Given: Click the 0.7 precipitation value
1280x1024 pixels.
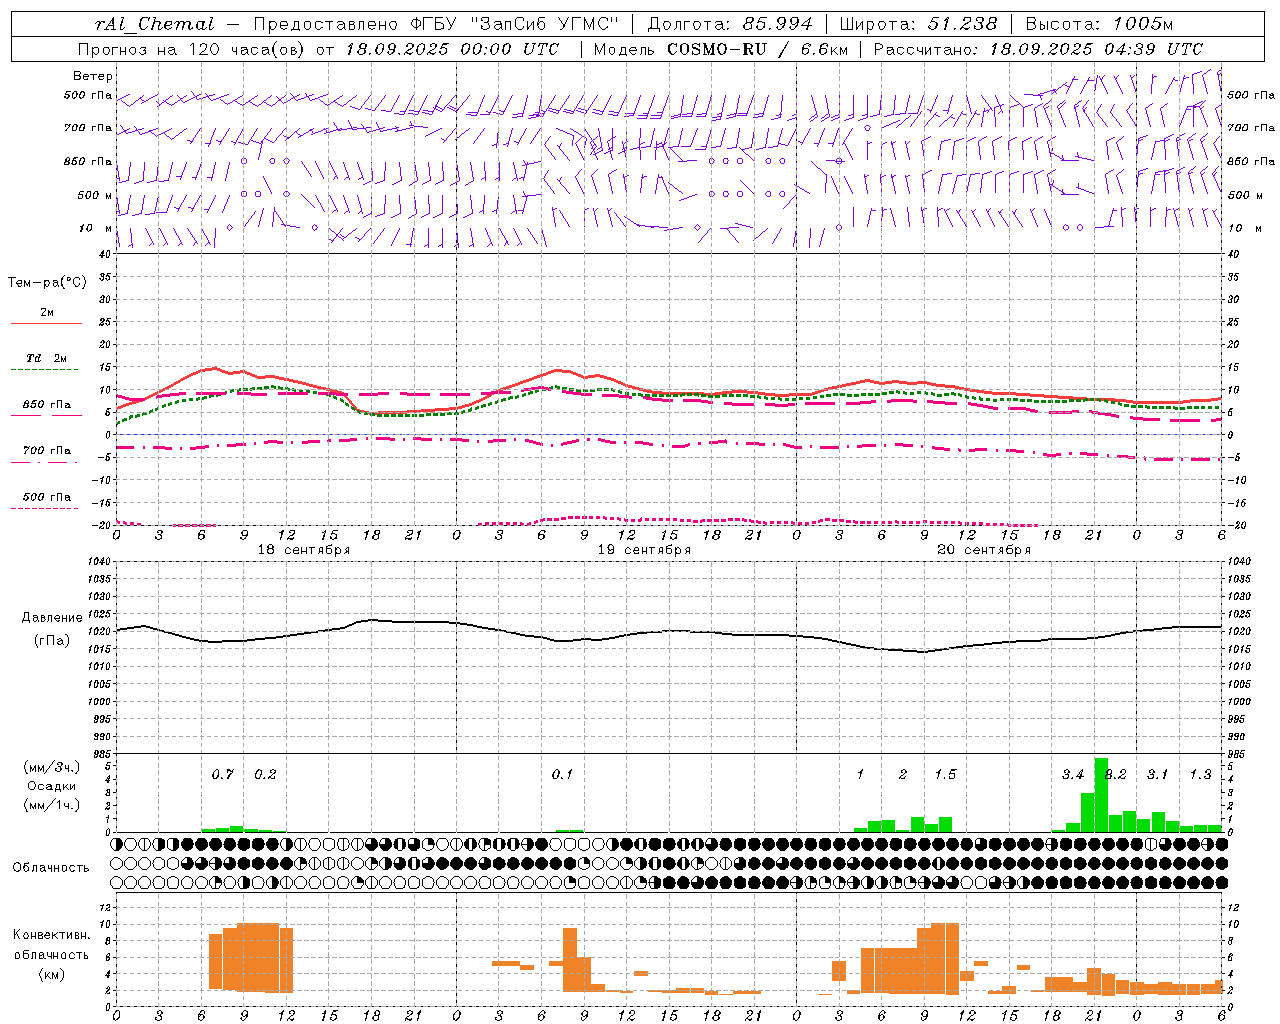Looking at the screenshot, I should (x=222, y=774).
